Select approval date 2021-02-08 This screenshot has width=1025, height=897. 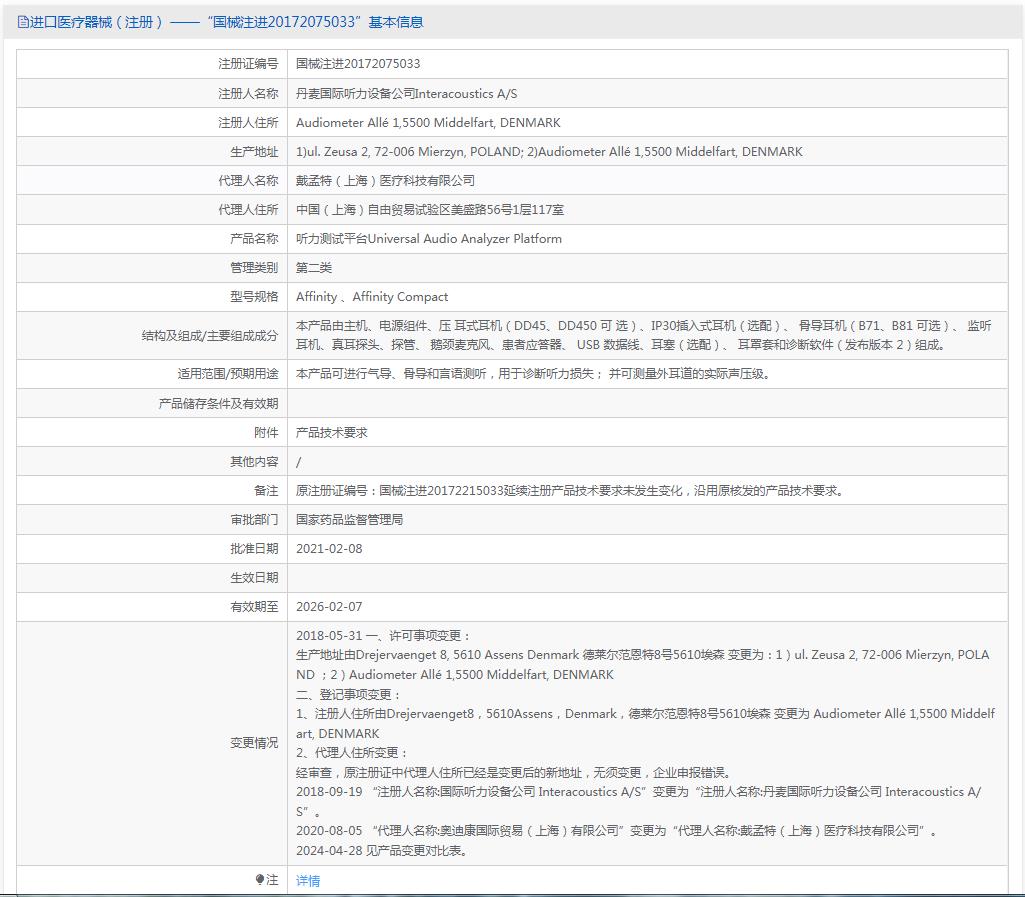click(x=329, y=549)
